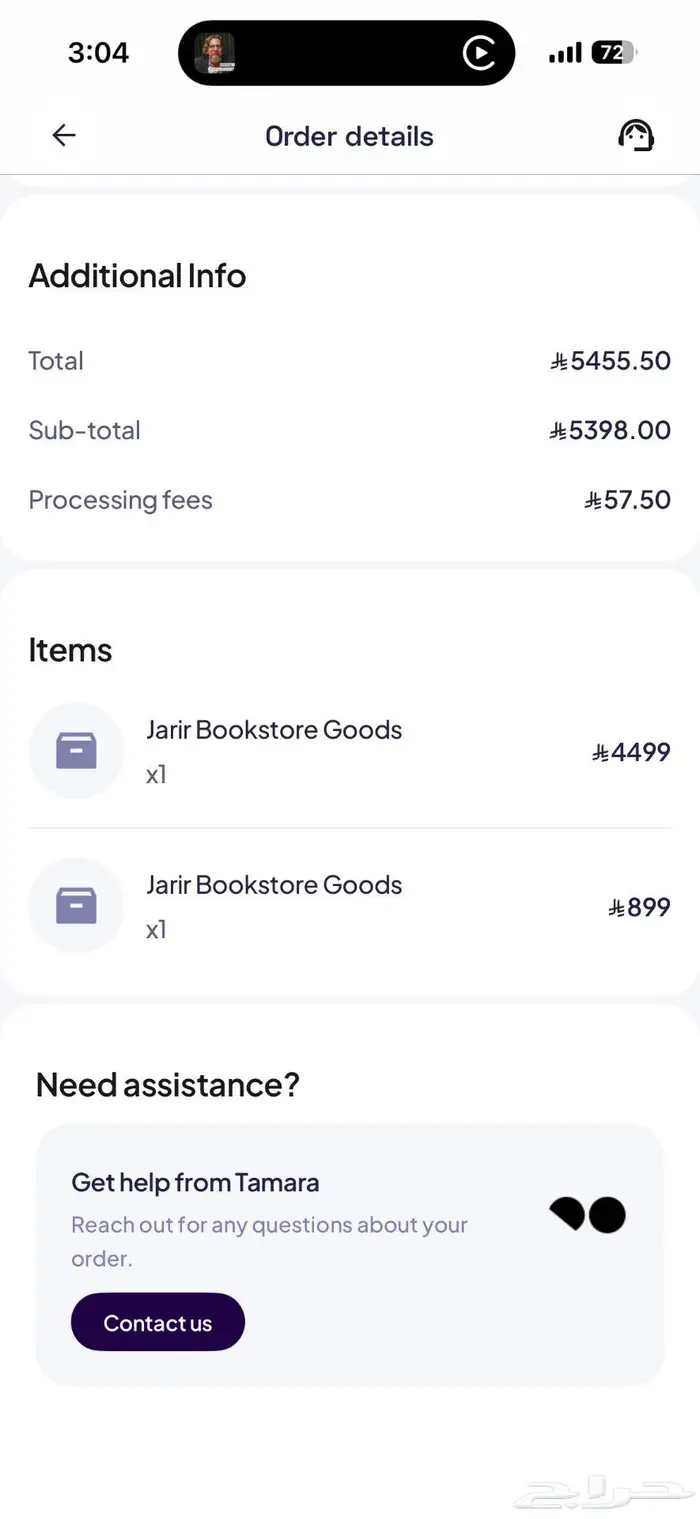Tap the Total amount 5455.50

coord(610,361)
